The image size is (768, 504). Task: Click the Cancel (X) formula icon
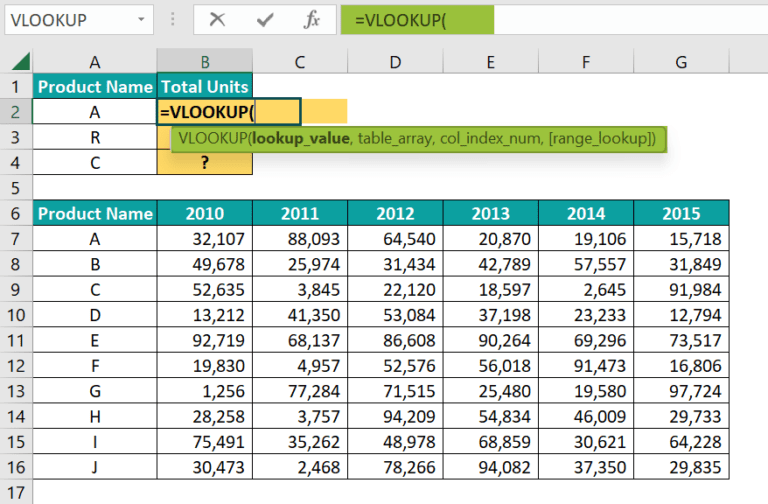217,20
